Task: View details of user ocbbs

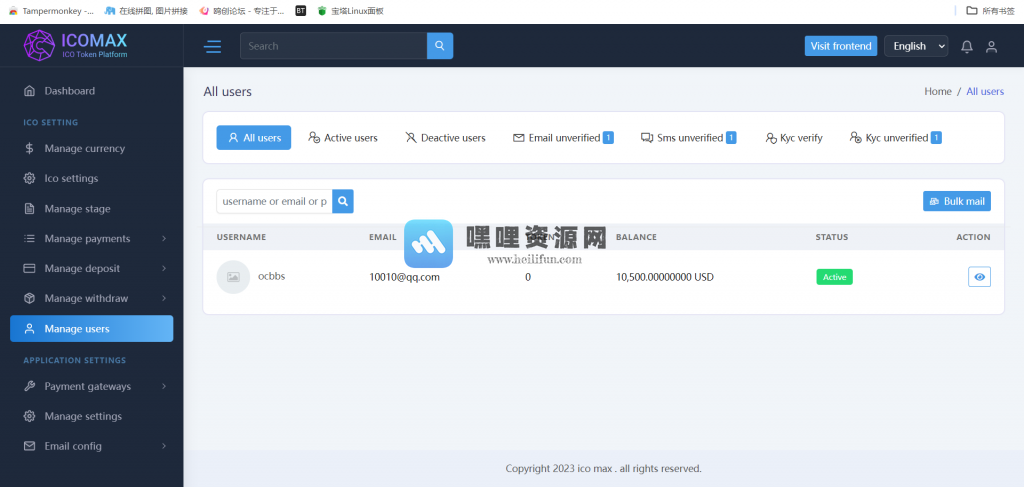Action: [979, 277]
